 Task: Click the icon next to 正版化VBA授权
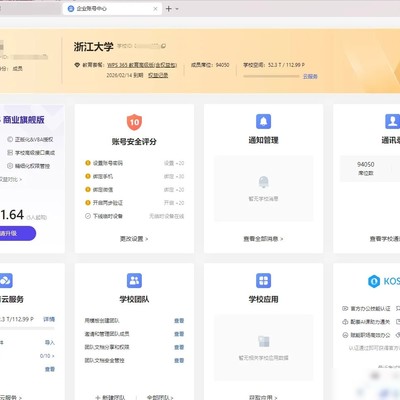10,139
